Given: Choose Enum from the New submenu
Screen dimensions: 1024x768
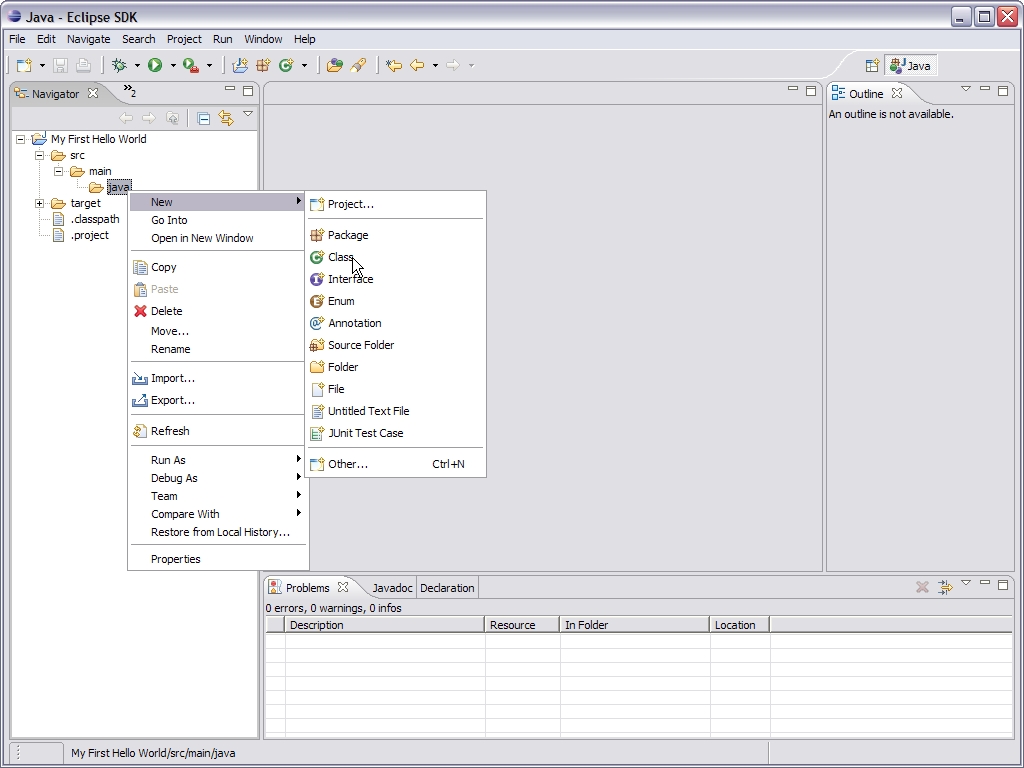Looking at the screenshot, I should click(x=396, y=301).
